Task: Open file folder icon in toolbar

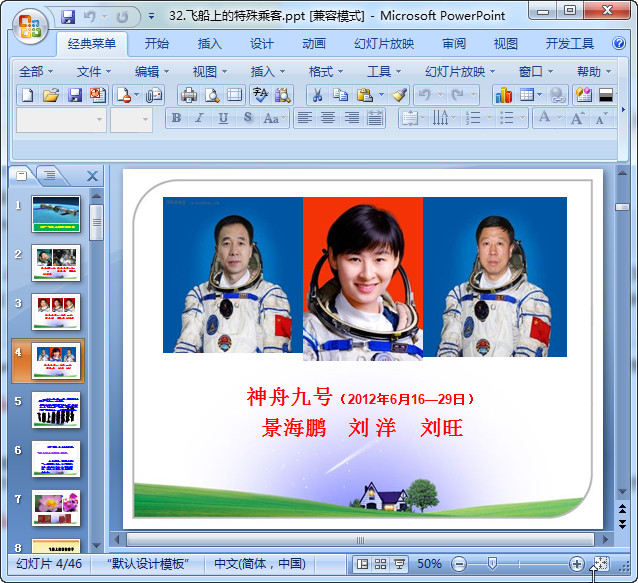Action: coord(51,95)
